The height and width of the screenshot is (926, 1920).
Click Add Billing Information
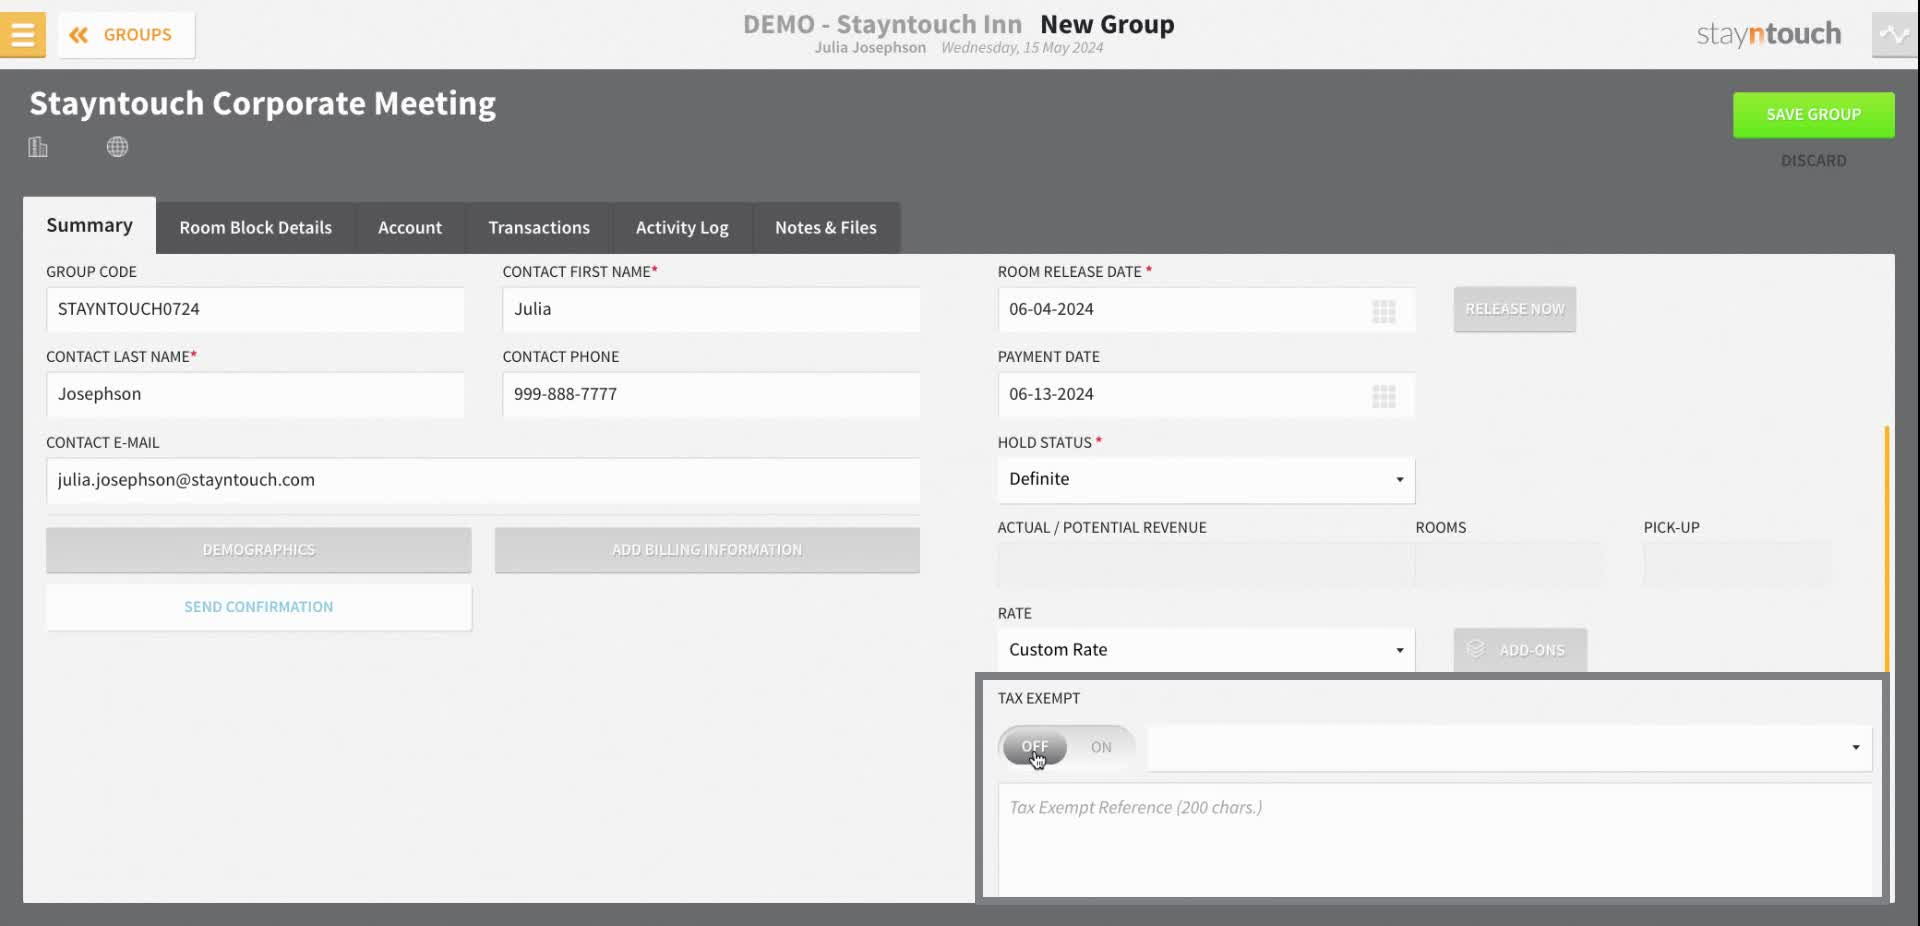click(x=707, y=550)
